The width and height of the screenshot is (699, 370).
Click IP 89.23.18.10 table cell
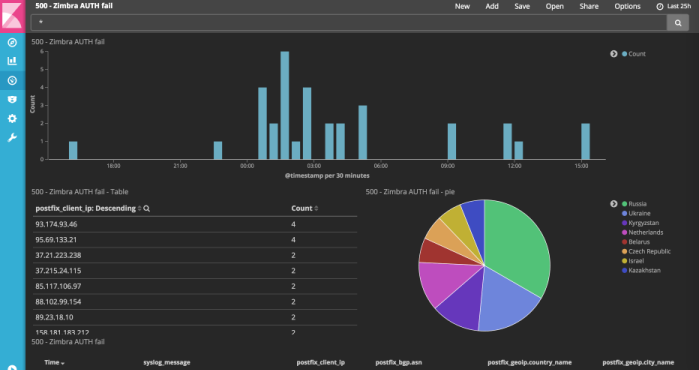tap(54, 317)
